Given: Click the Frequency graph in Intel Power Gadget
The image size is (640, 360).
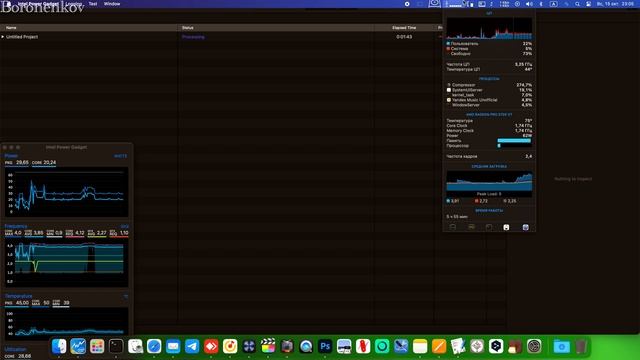Looking at the screenshot, I should 67,262.
